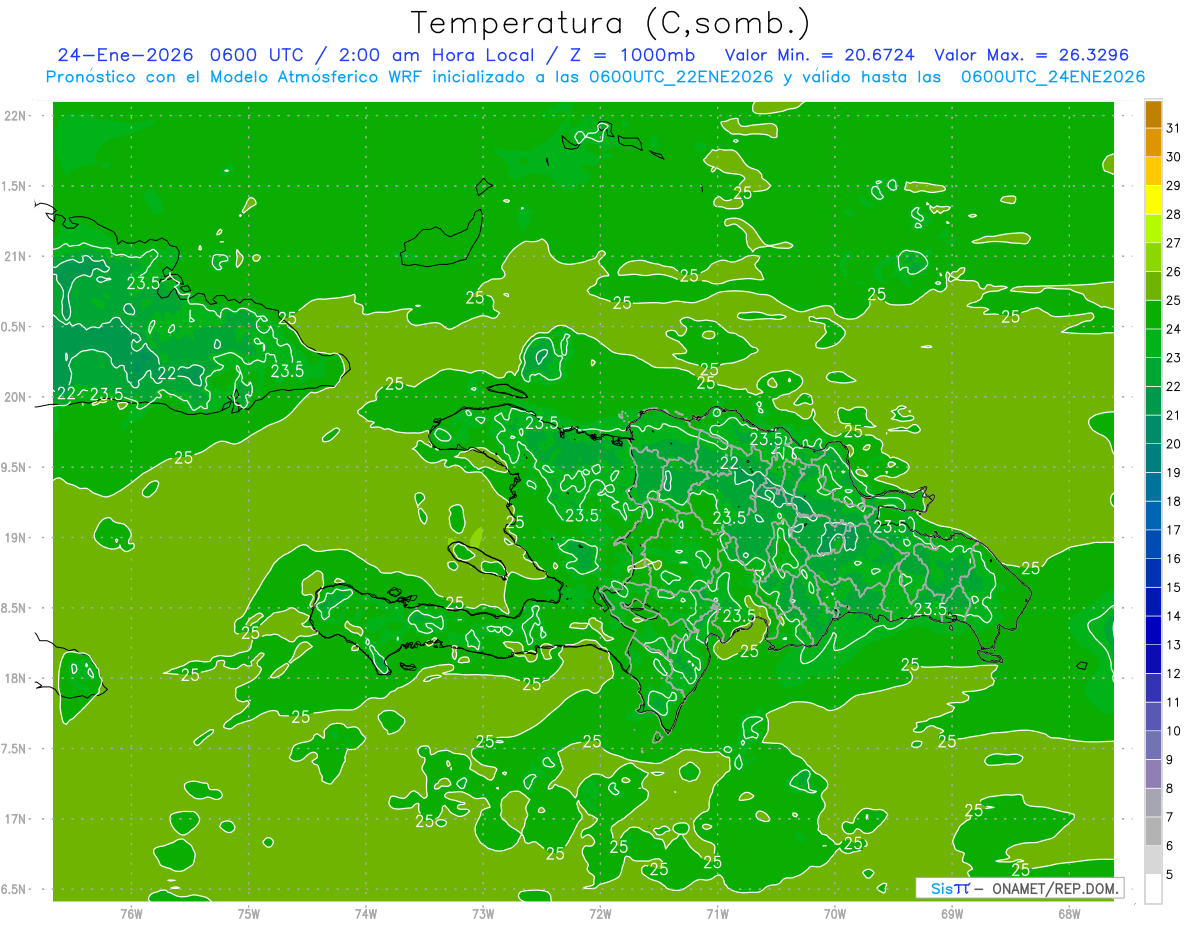Click the "22N" latitude label

[x=15, y=116]
